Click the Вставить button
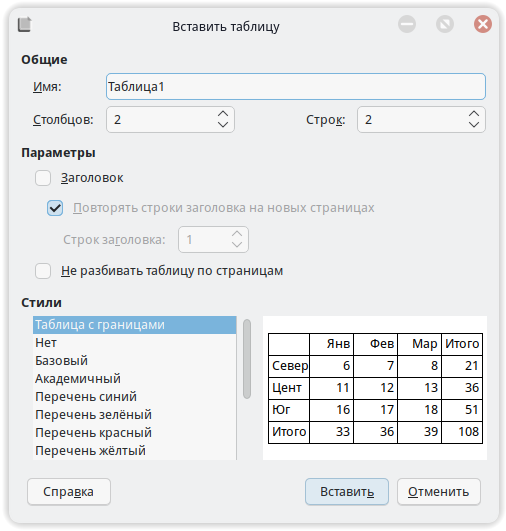Screen dimensions: 506x531 point(347,492)
